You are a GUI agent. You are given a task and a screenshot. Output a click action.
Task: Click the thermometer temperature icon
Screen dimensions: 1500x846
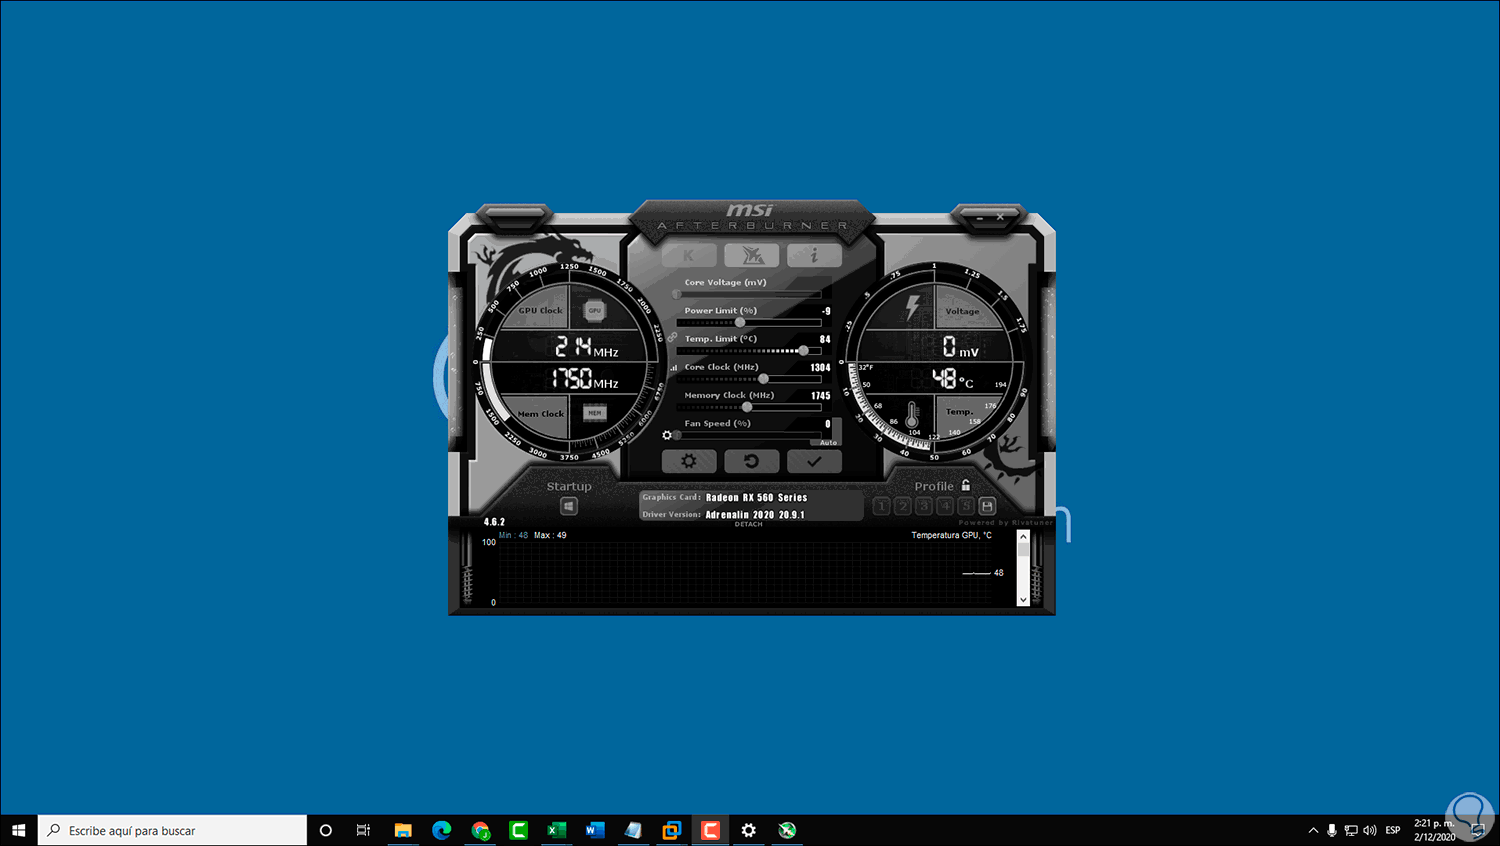912,414
